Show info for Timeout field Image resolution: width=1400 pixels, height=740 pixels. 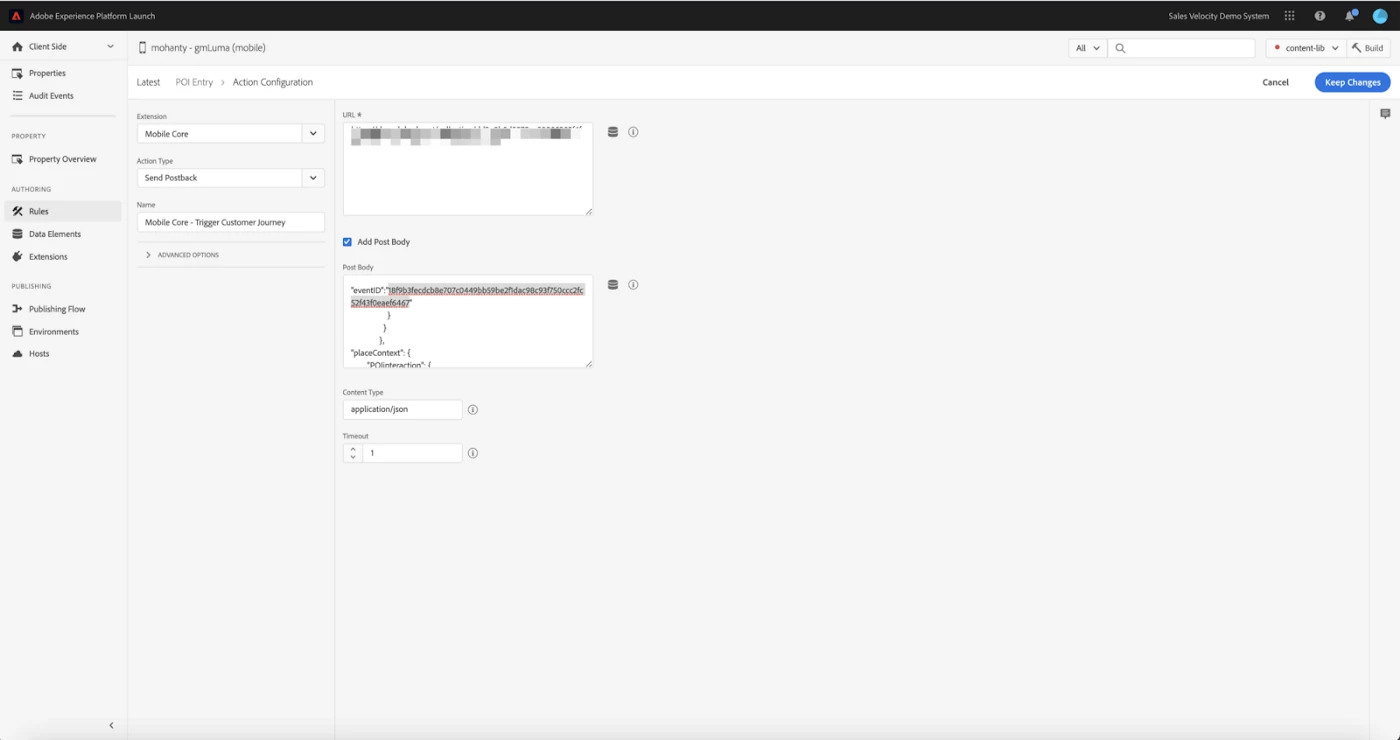[x=473, y=453]
